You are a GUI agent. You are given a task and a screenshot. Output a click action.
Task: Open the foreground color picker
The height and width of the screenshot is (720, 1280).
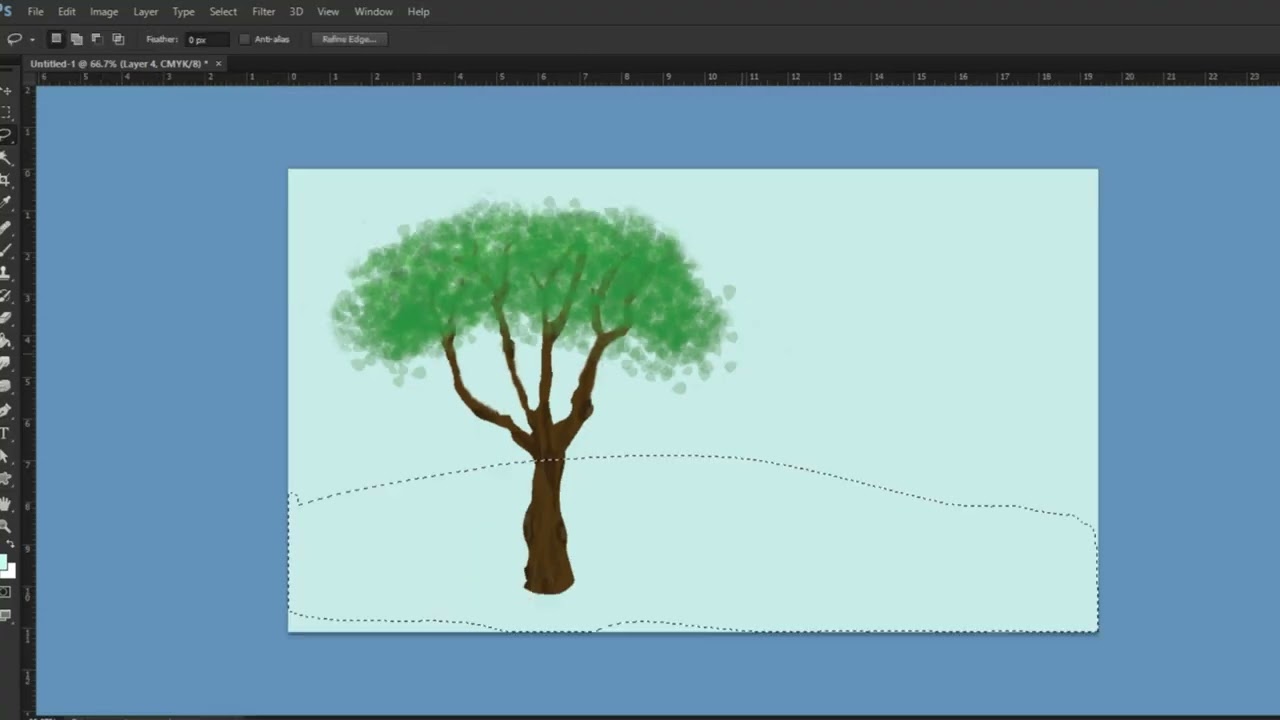[x=2, y=561]
